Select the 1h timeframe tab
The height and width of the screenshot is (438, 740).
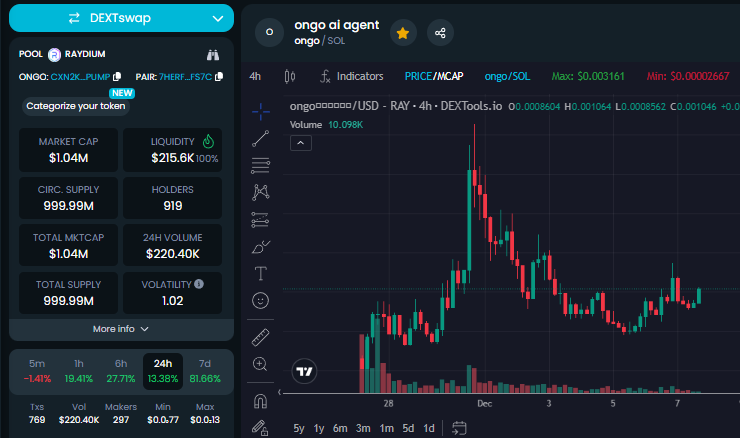tap(79, 371)
